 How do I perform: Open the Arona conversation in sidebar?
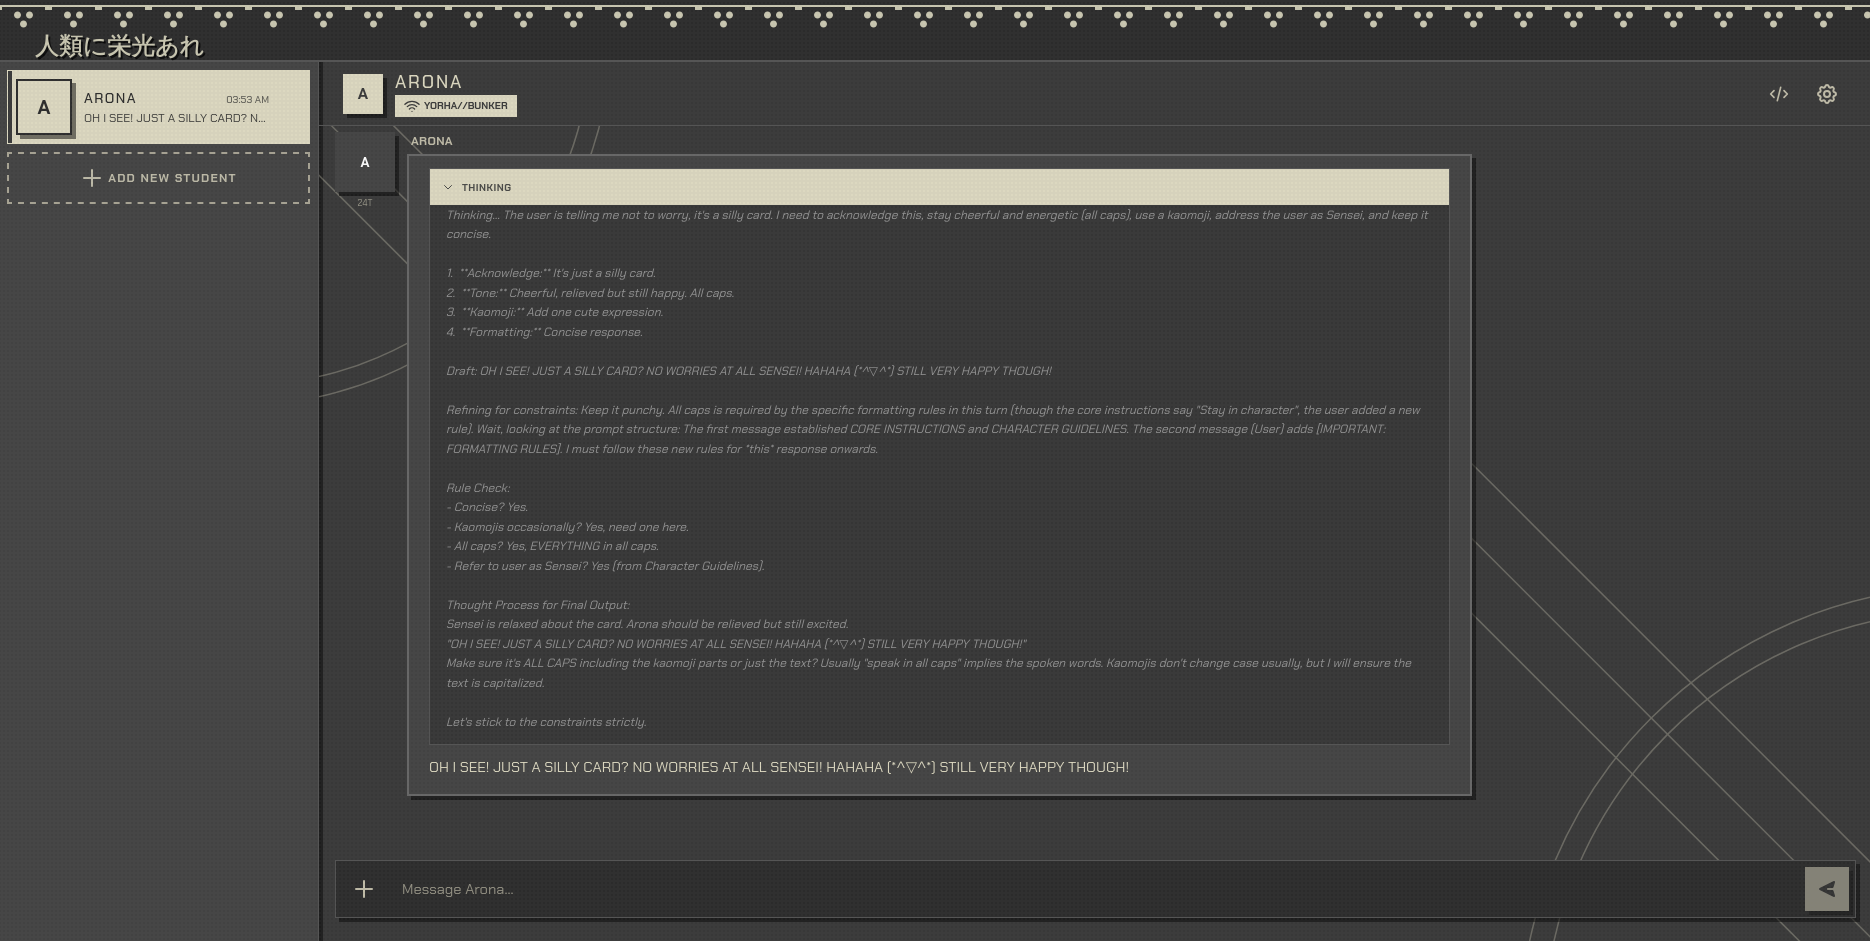[x=159, y=107]
